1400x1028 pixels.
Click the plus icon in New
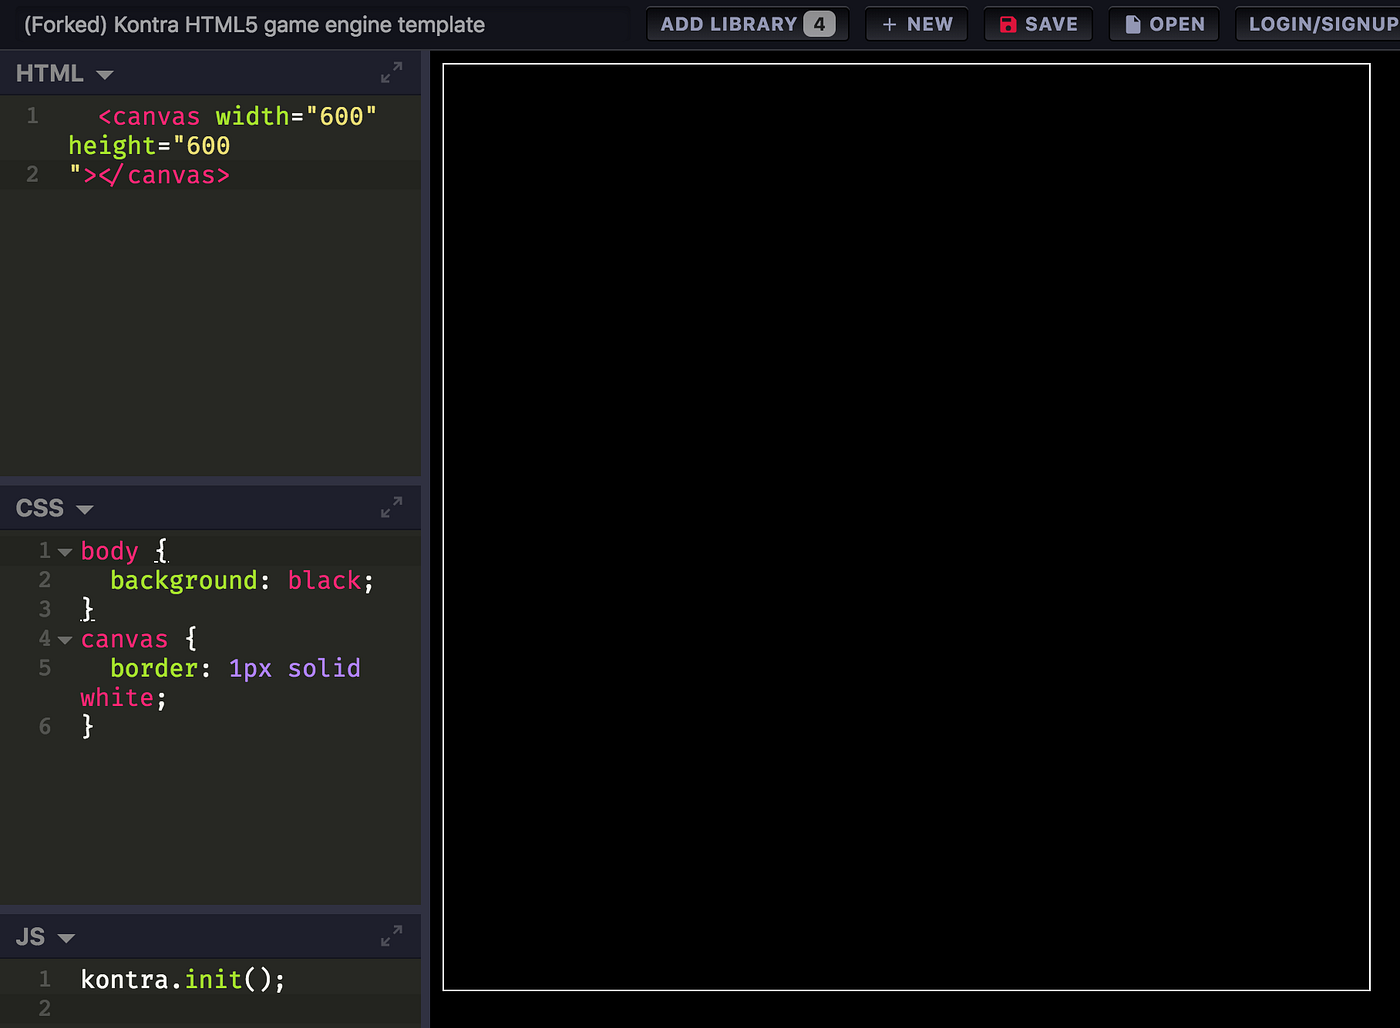pos(889,24)
